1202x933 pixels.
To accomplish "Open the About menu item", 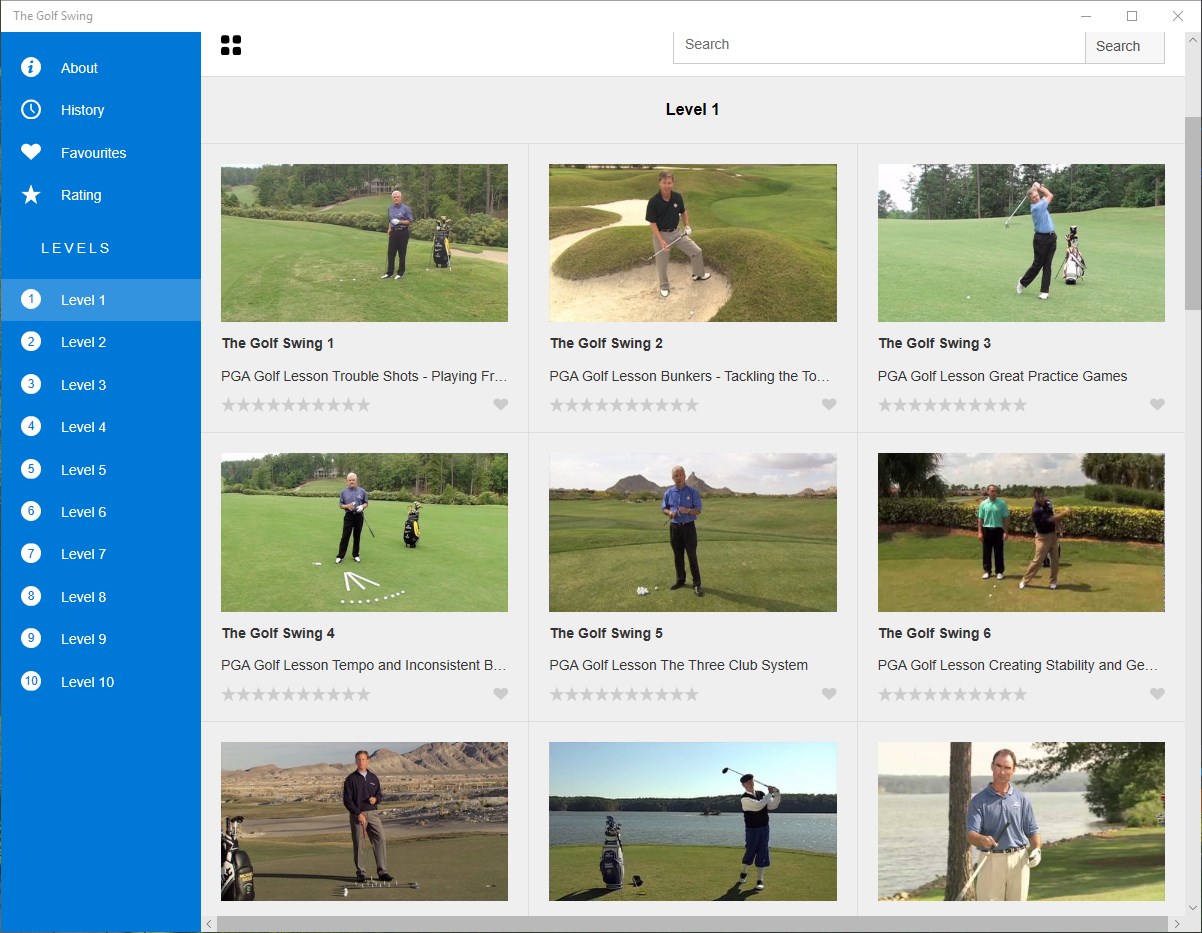I will [100, 68].
